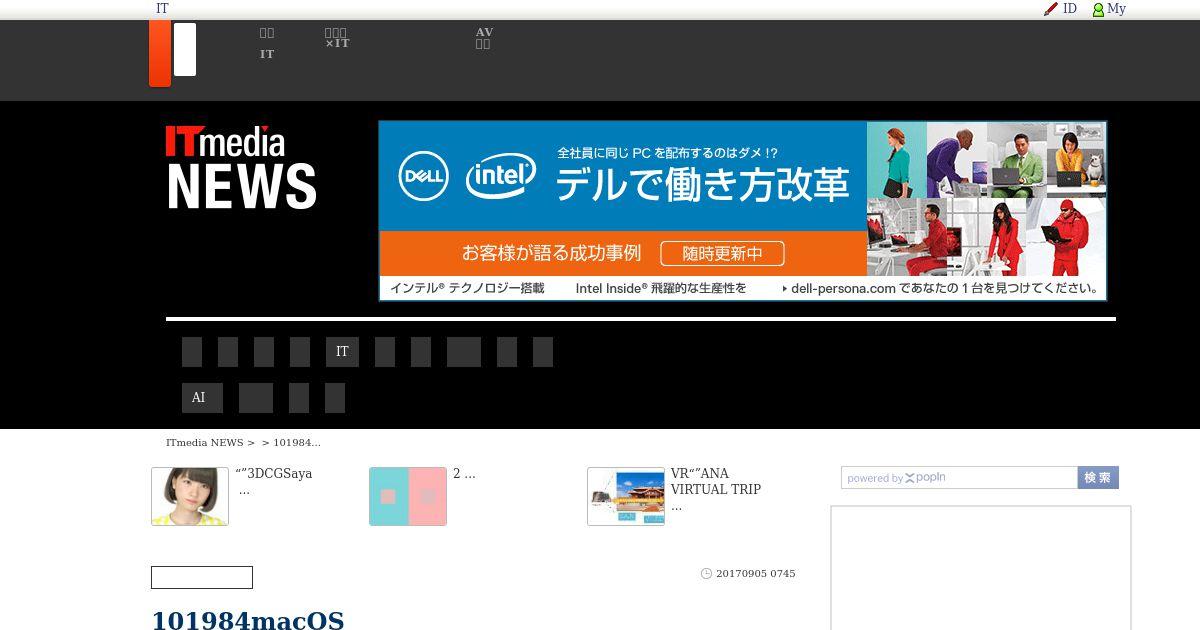Viewport: 1200px width, 630px height.
Task: Open the teal and pink thumbnail
Action: [x=408, y=496]
